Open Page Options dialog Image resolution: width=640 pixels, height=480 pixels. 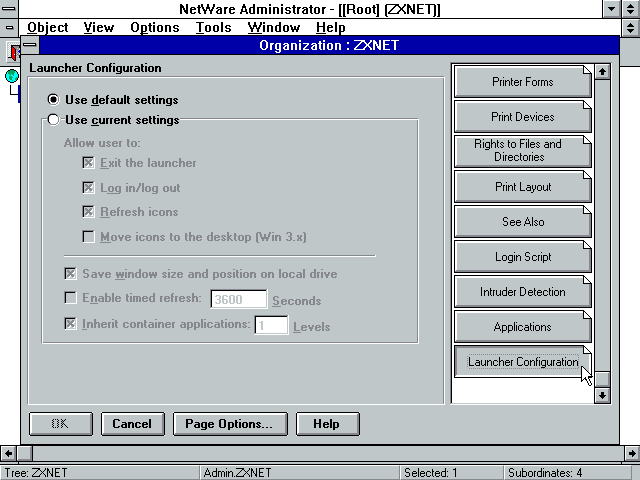230,424
